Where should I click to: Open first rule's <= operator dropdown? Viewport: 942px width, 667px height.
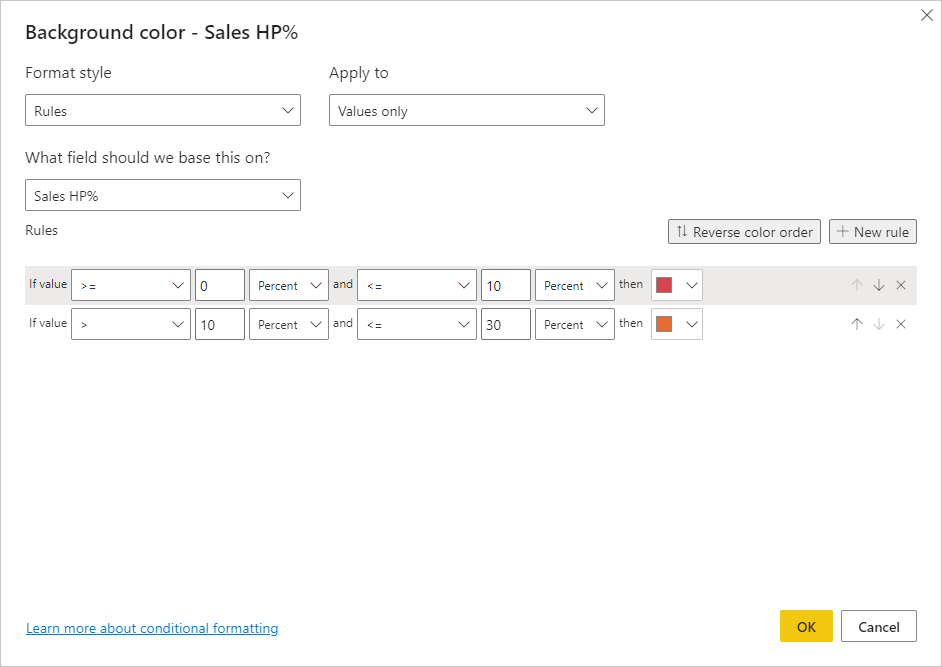417,285
